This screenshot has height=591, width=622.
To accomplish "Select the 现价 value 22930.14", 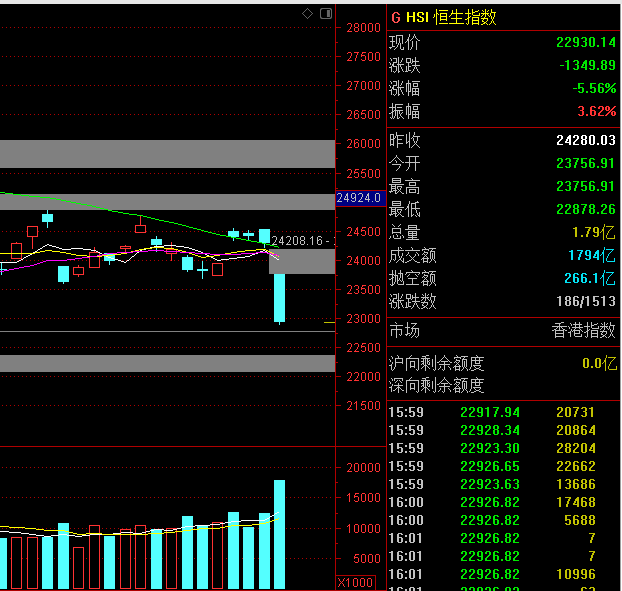I will (586, 42).
